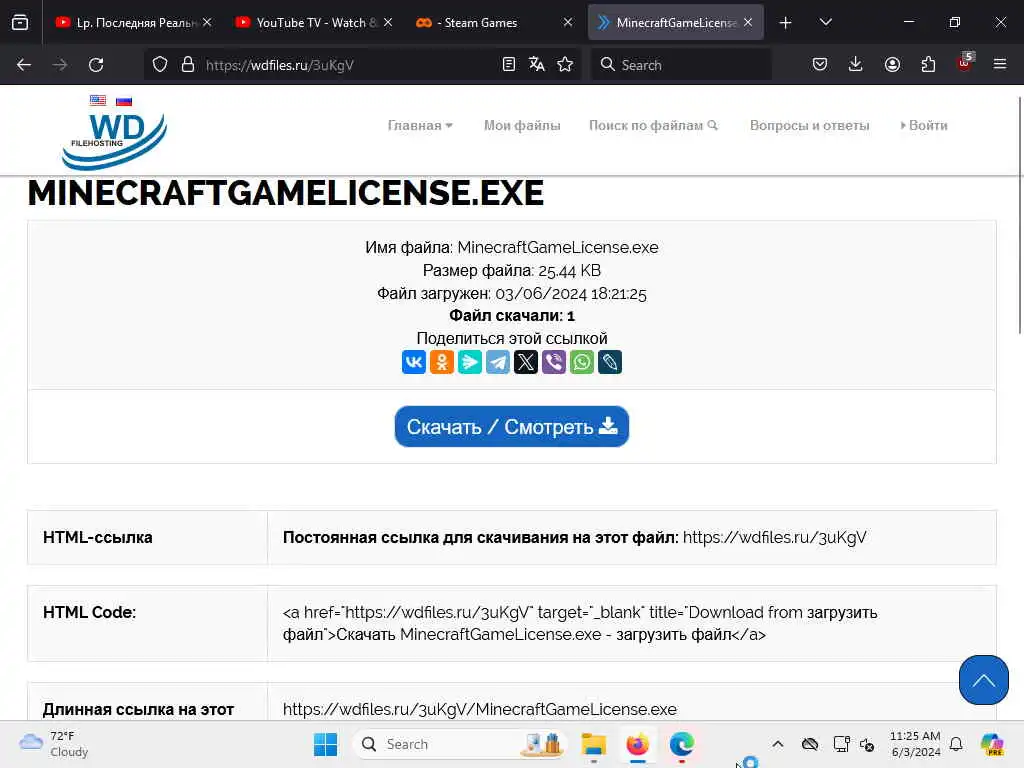Viewport: 1024px width, 768px height.
Task: Expand the Главная dropdown menu
Action: tap(420, 125)
